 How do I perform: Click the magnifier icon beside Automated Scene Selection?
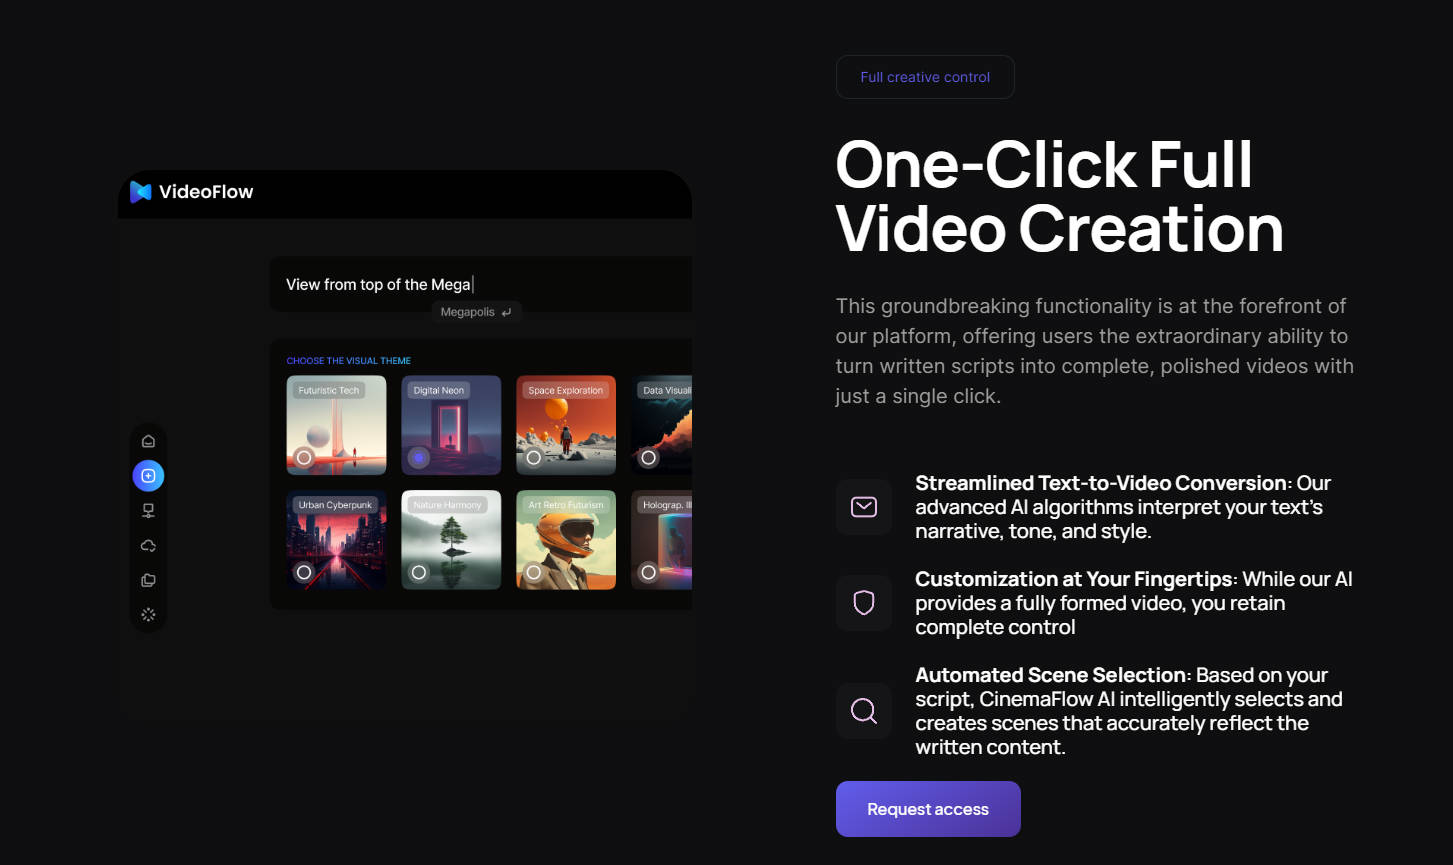pyautogui.click(x=863, y=711)
